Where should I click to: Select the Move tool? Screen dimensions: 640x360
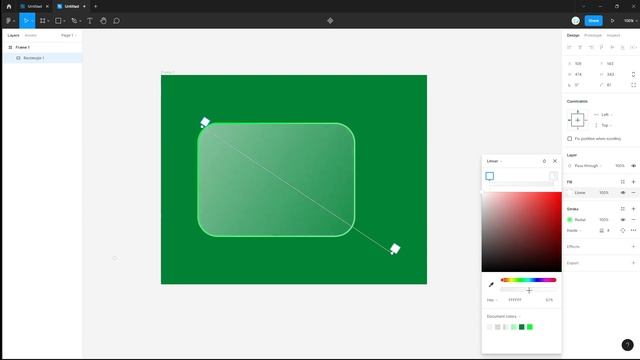[26, 20]
